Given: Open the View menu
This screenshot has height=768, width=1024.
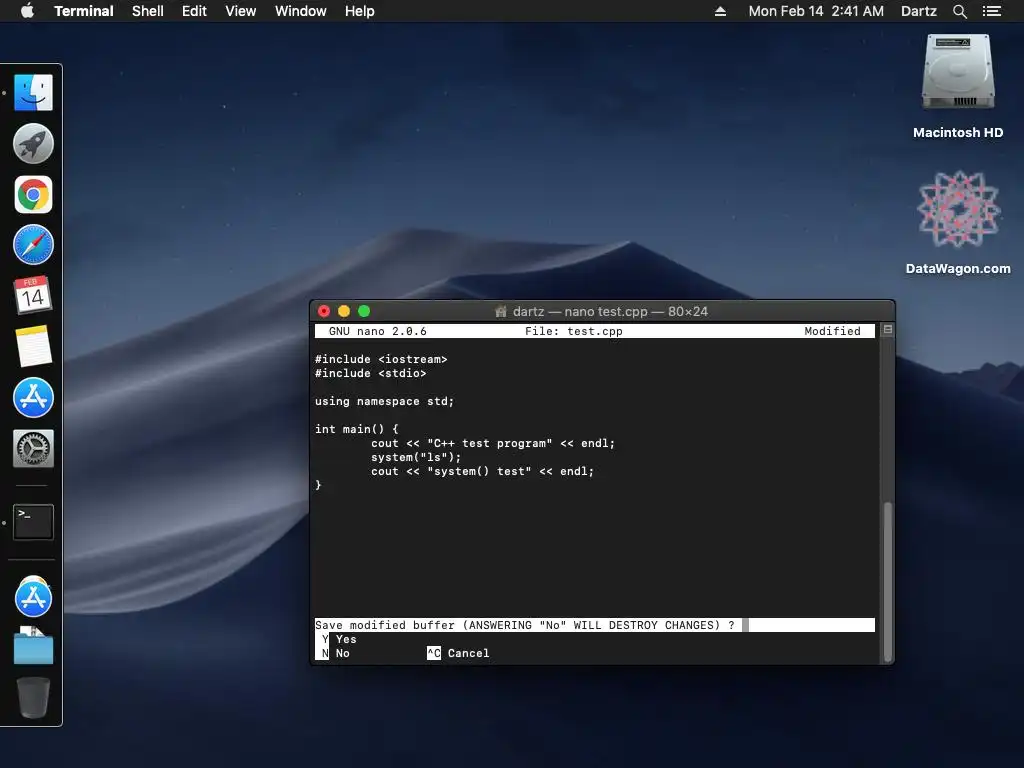Looking at the screenshot, I should click(x=240, y=11).
